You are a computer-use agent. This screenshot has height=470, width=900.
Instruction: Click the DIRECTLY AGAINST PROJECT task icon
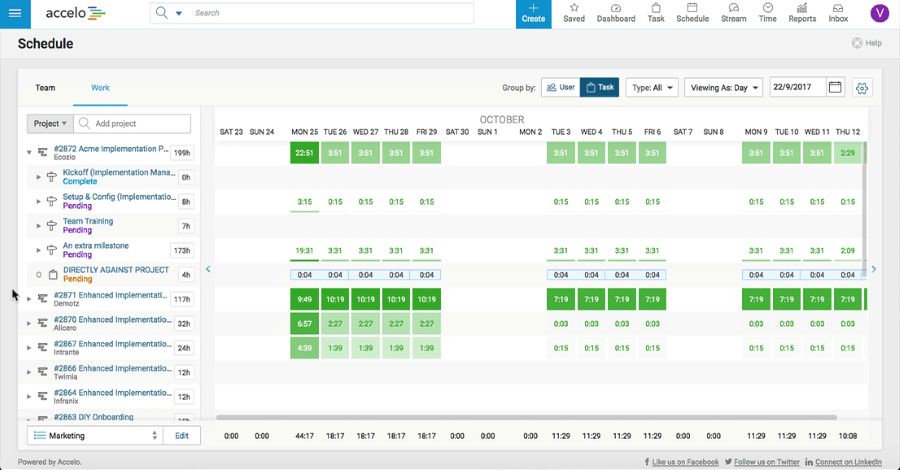pyautogui.click(x=53, y=275)
